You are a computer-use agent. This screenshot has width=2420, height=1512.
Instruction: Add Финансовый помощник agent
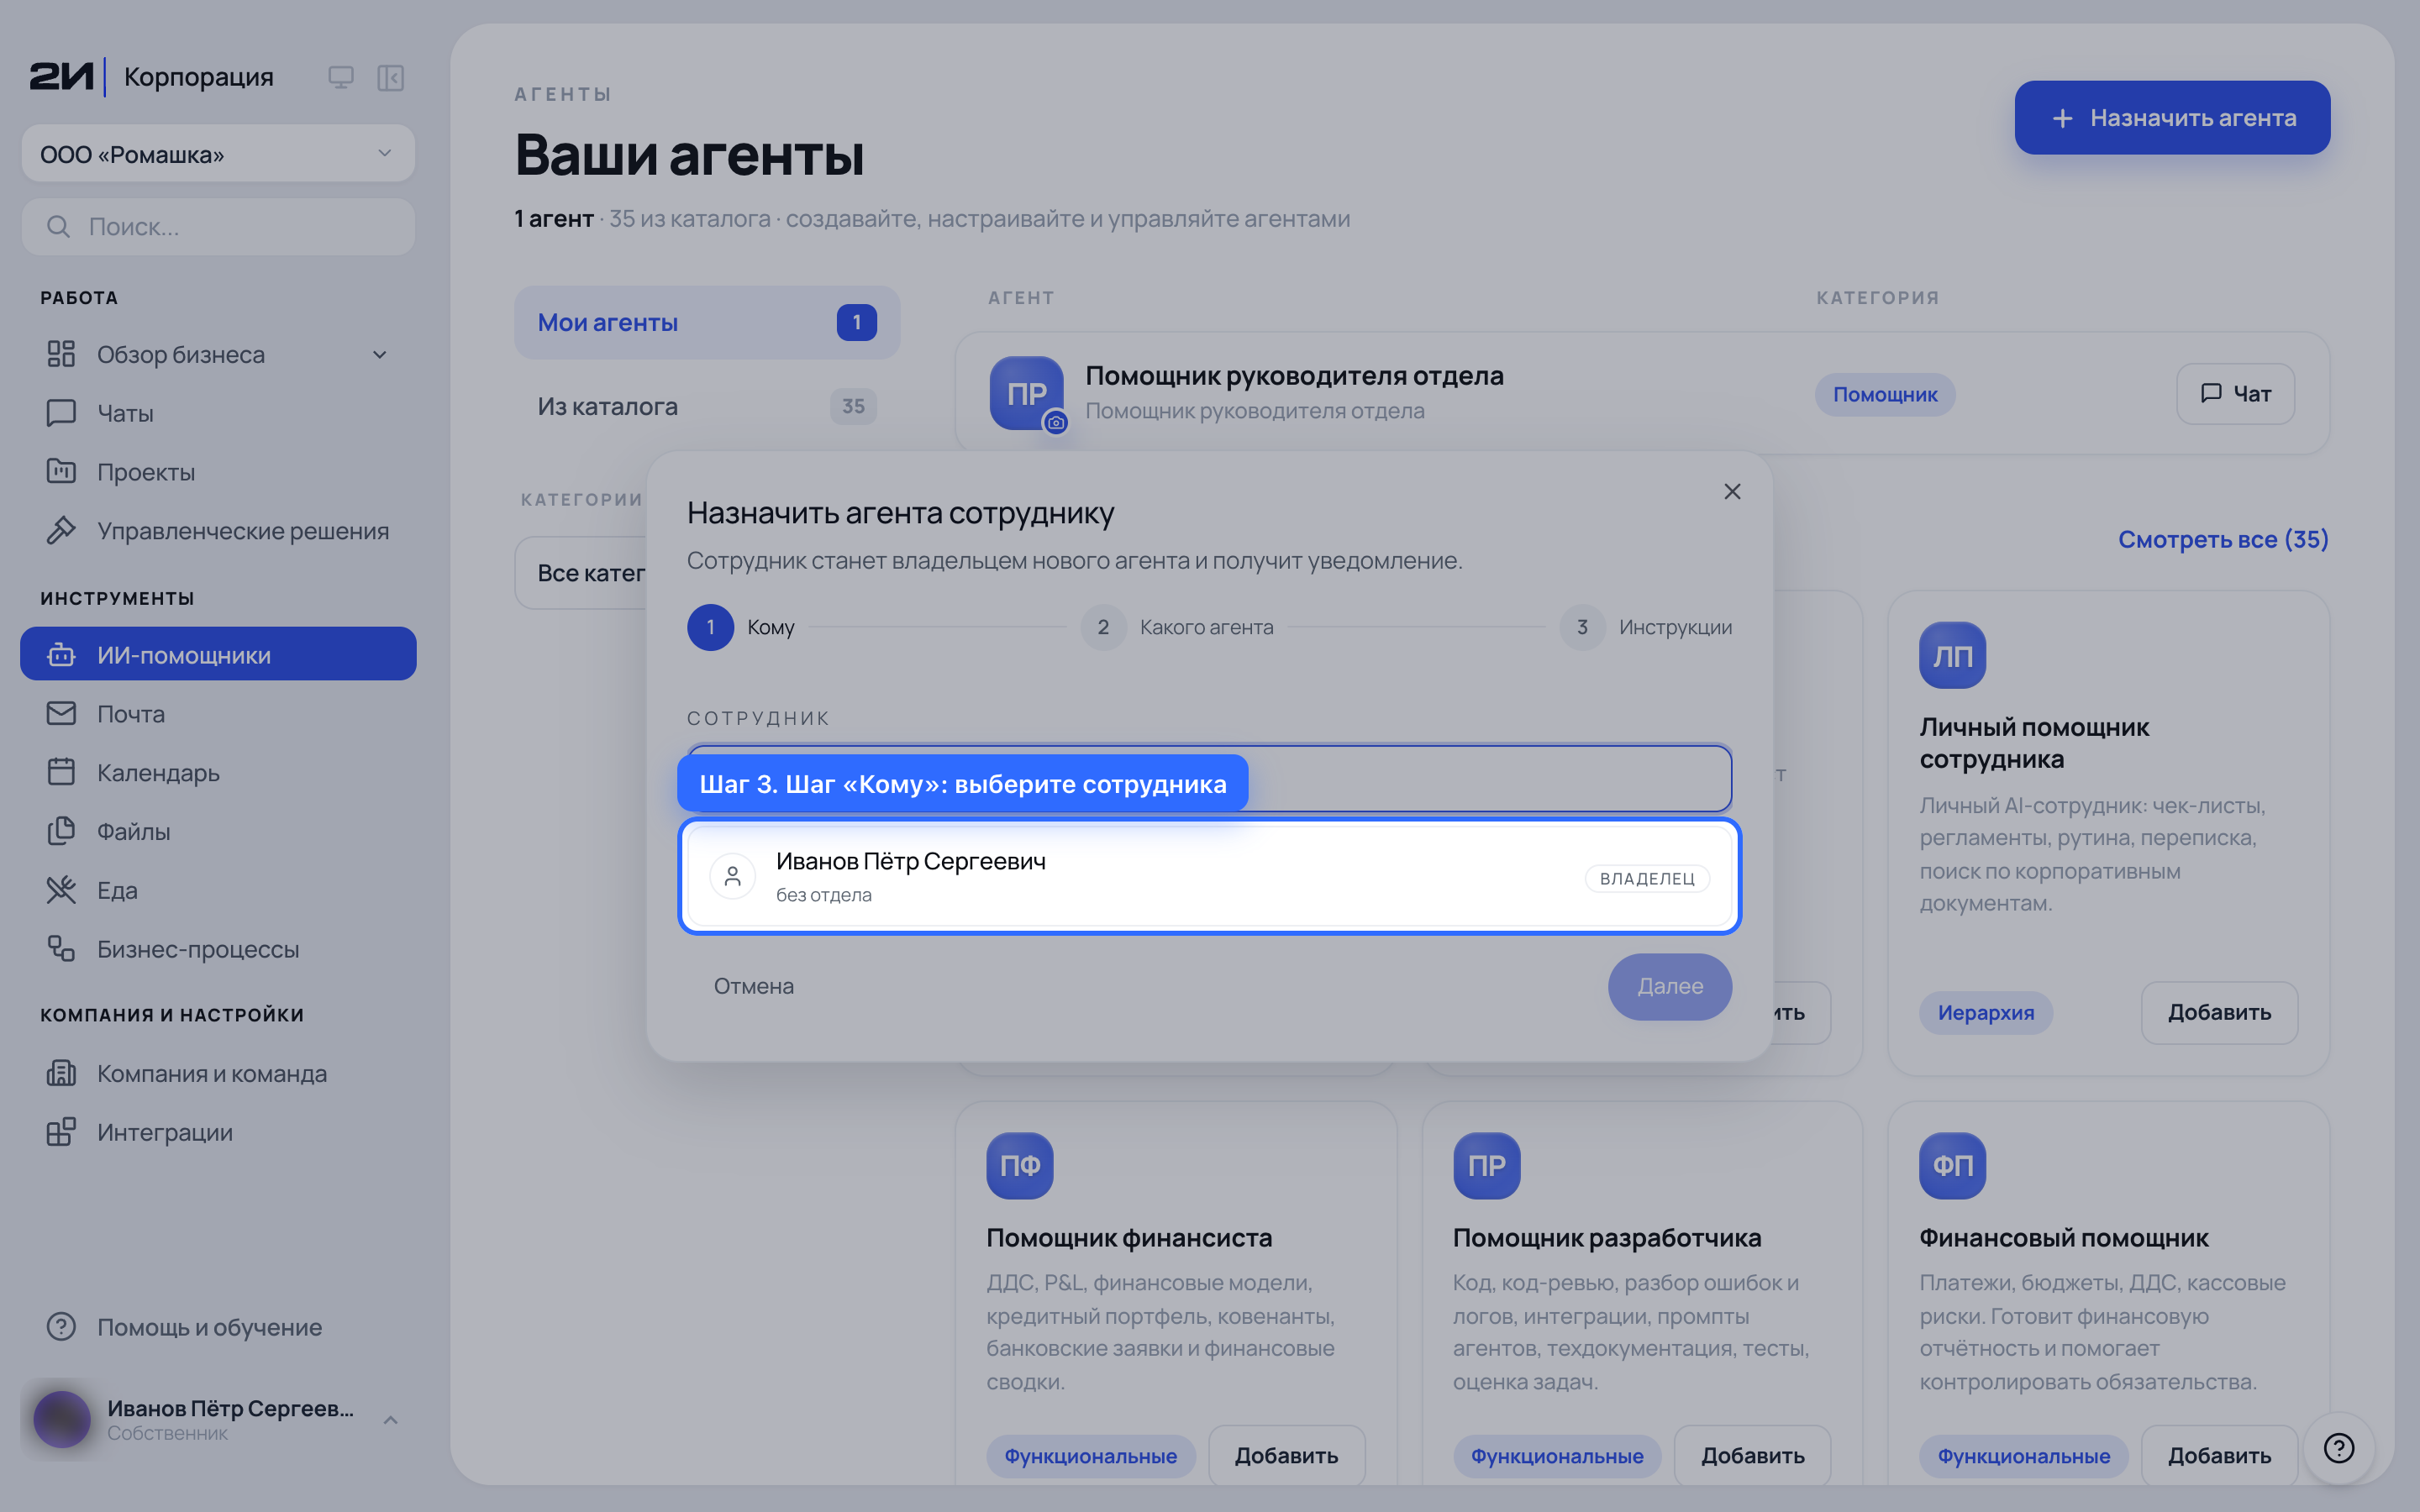pos(2219,1456)
